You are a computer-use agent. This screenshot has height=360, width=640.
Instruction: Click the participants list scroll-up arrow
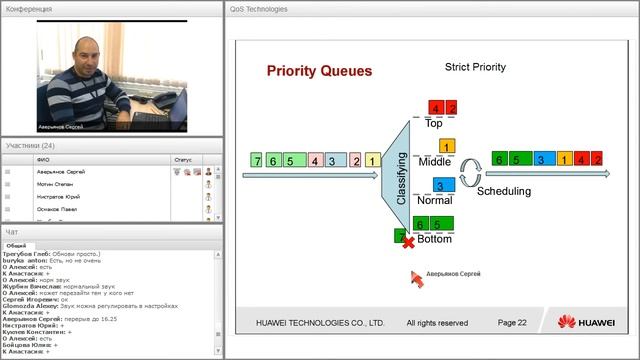tap(218, 169)
